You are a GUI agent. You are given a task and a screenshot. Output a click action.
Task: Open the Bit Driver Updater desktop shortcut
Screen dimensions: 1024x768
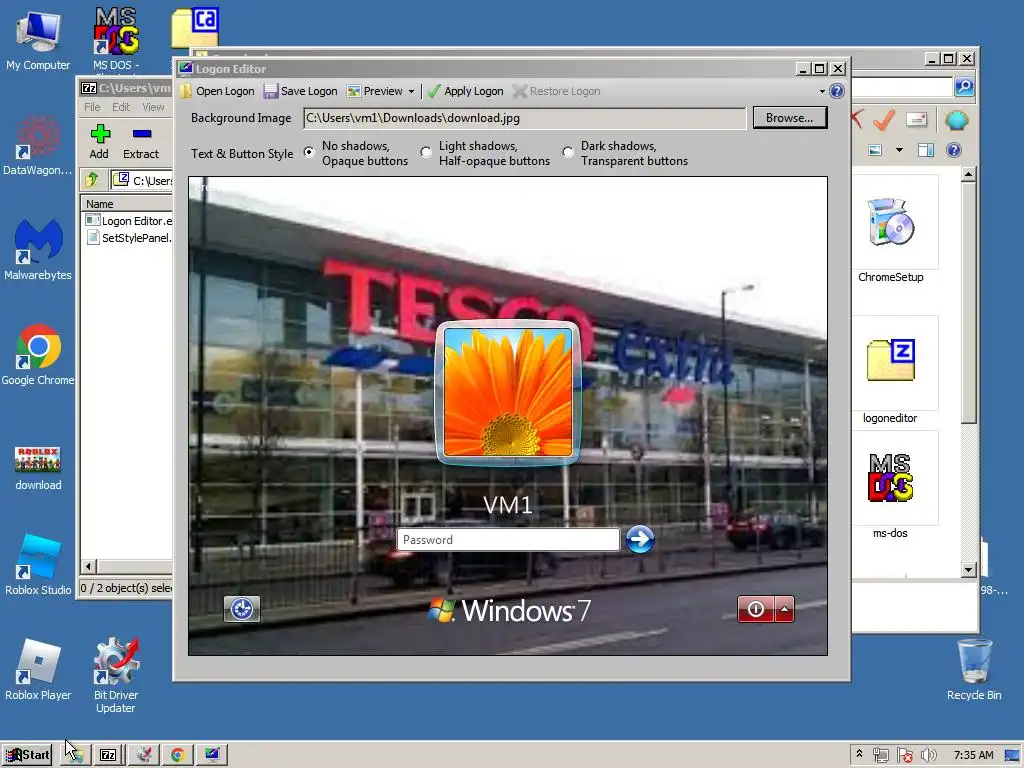[x=116, y=675]
